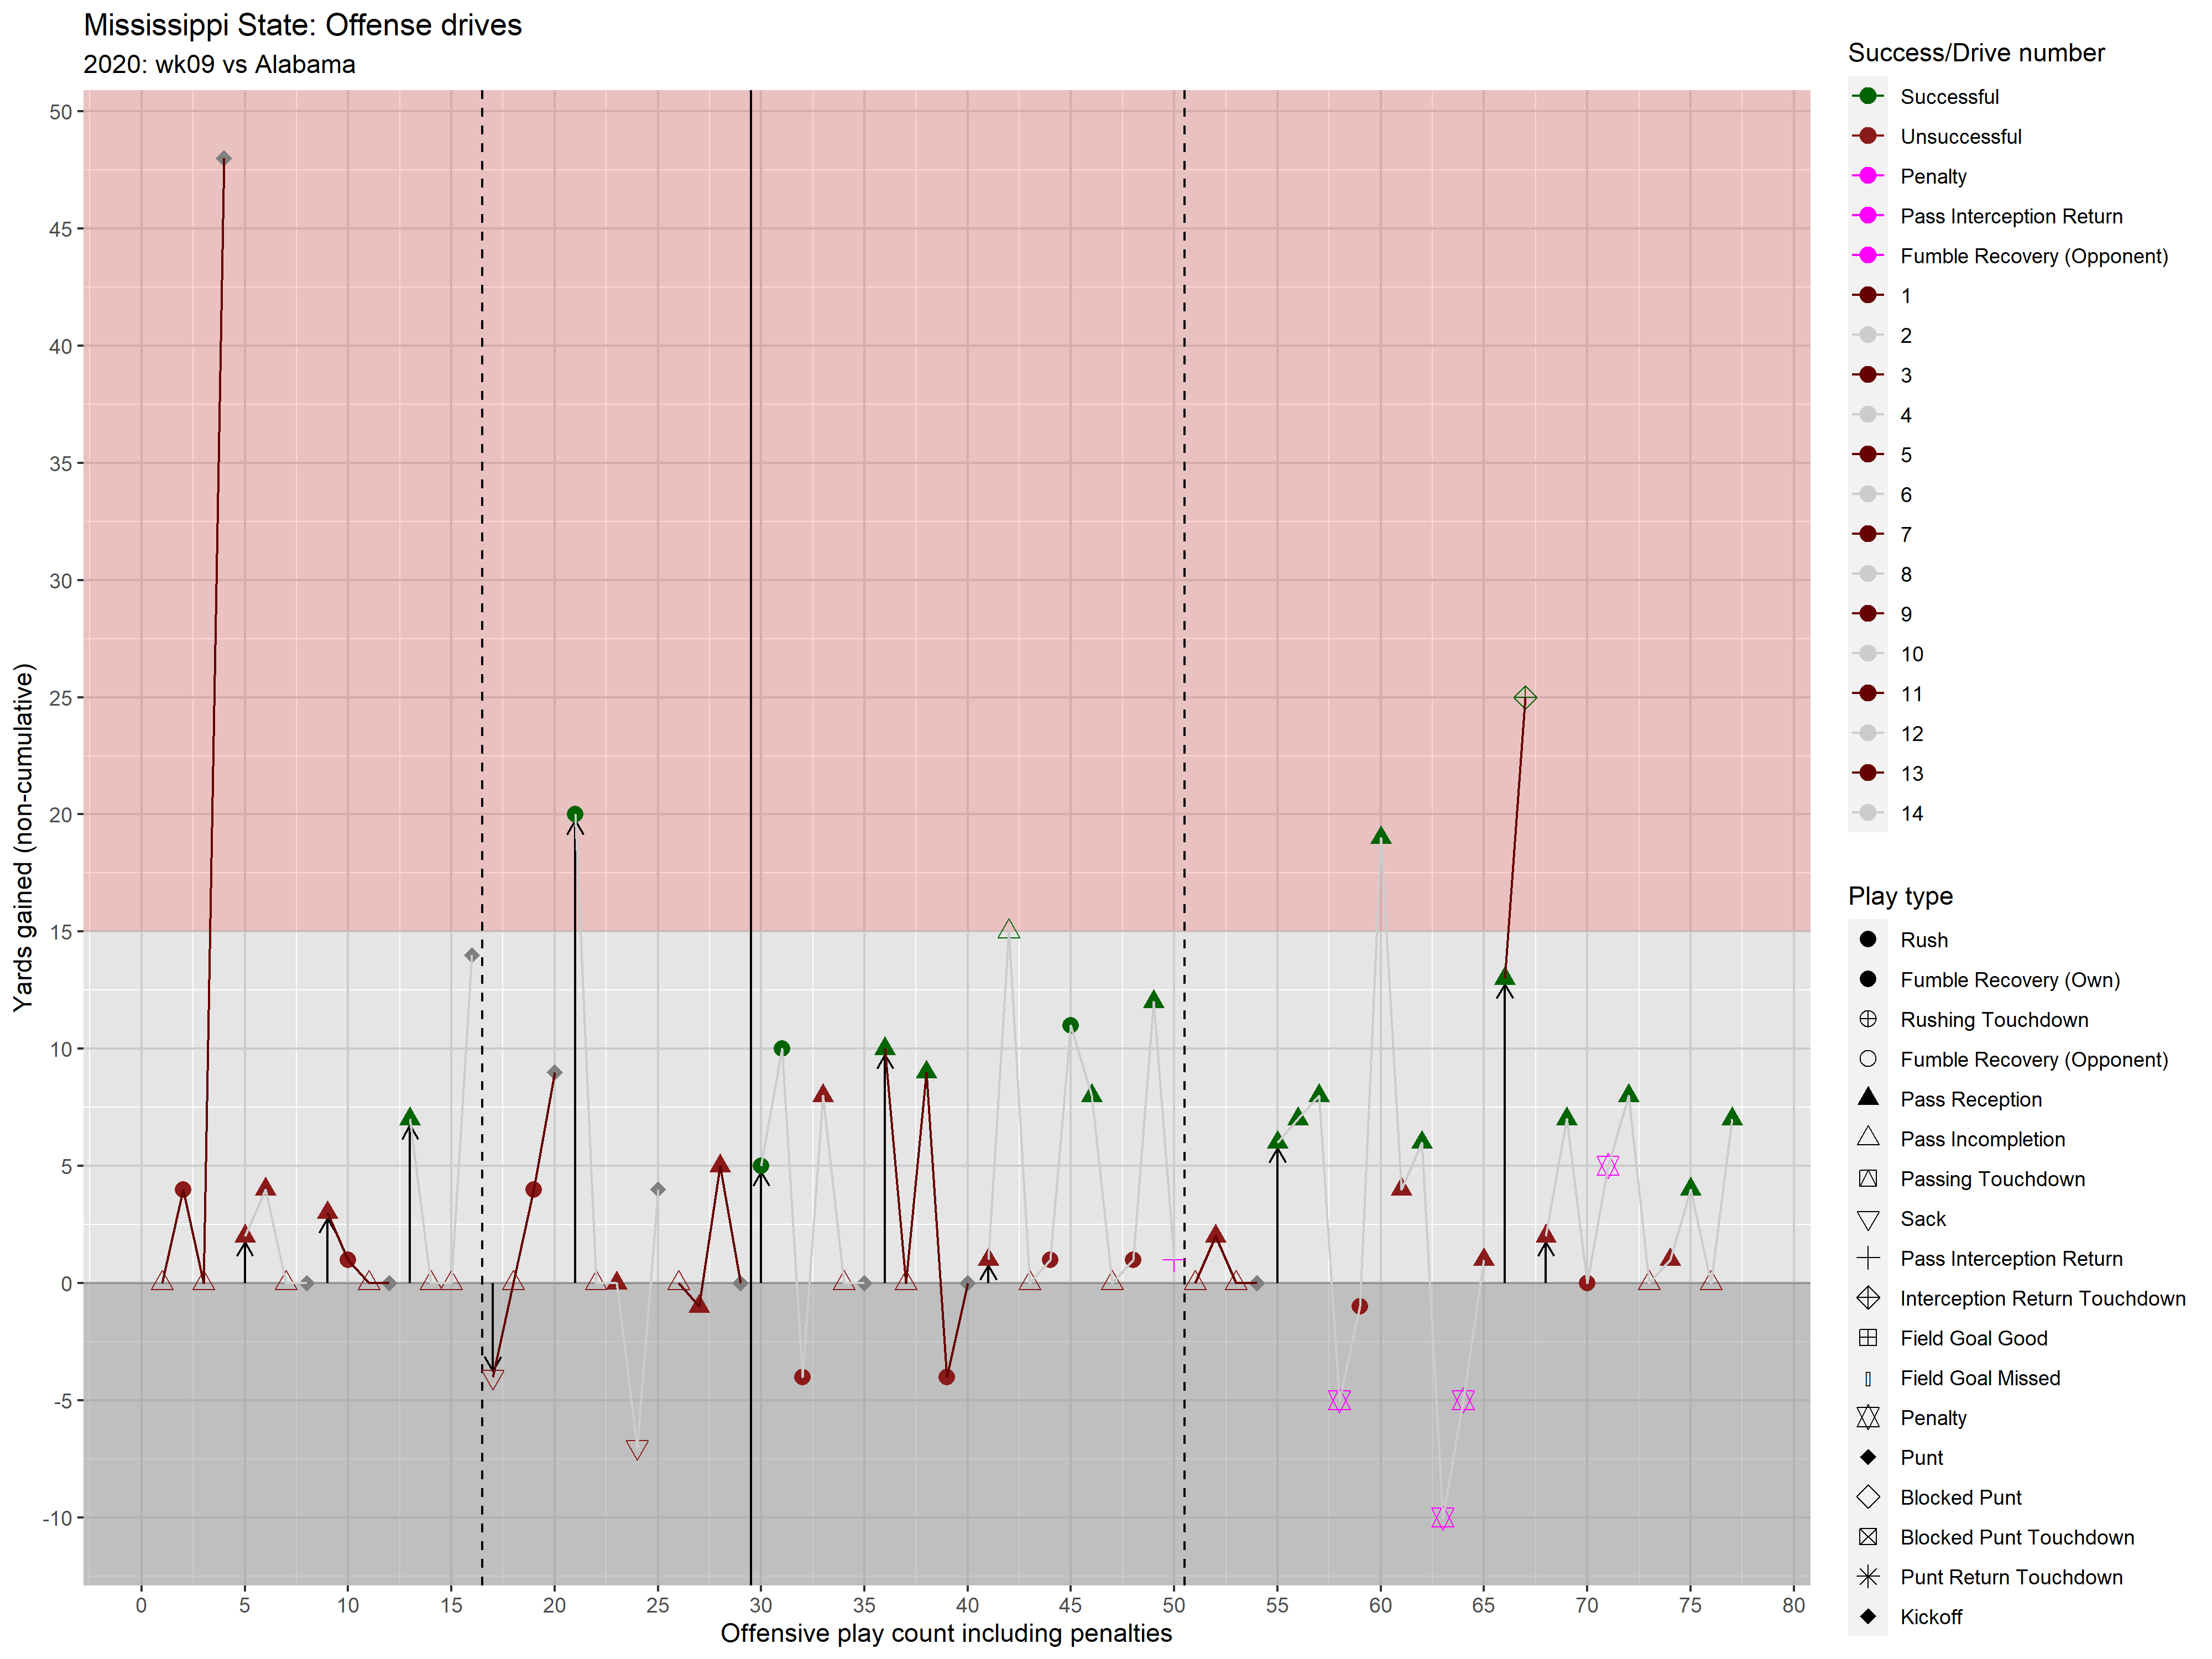This screenshot has width=2212, height=1659.
Task: Click the Field Goal Good legend icon
Action: coord(1867,1338)
